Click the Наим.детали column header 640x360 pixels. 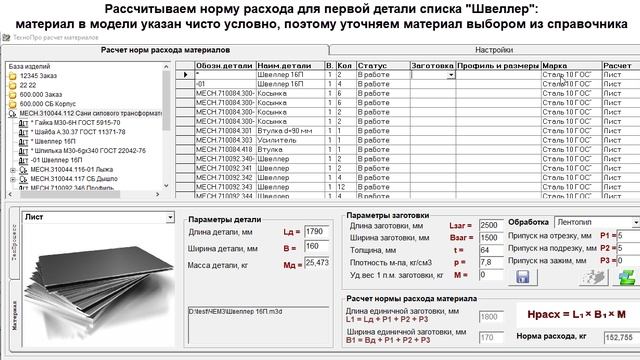(290, 66)
